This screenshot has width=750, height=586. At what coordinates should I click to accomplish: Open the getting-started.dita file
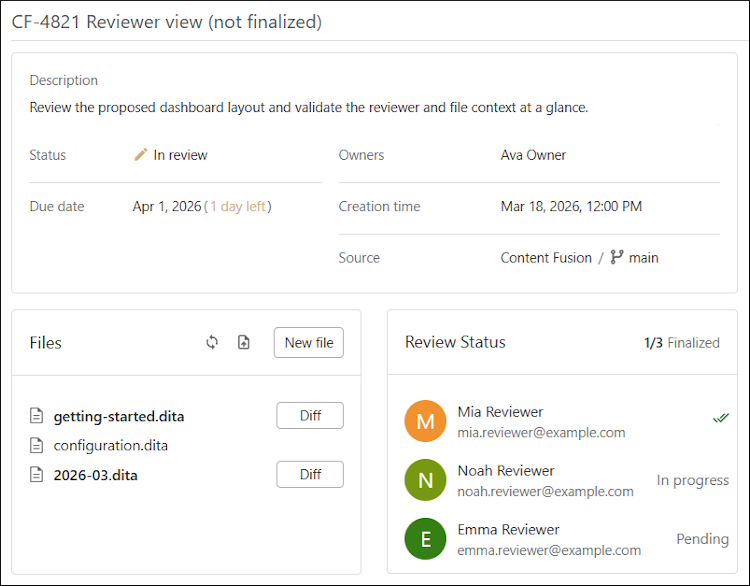point(118,416)
